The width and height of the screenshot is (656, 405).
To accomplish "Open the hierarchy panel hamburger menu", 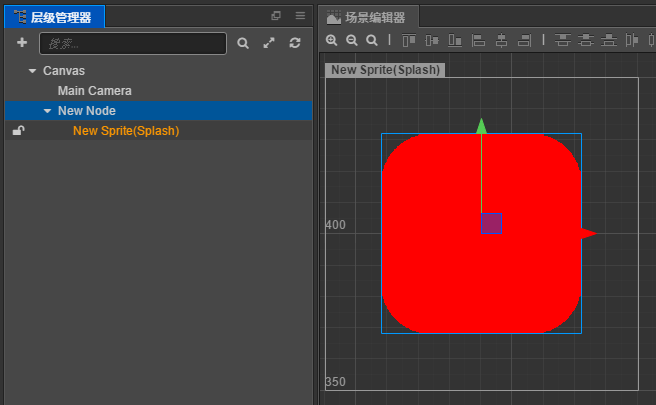I will [x=300, y=16].
